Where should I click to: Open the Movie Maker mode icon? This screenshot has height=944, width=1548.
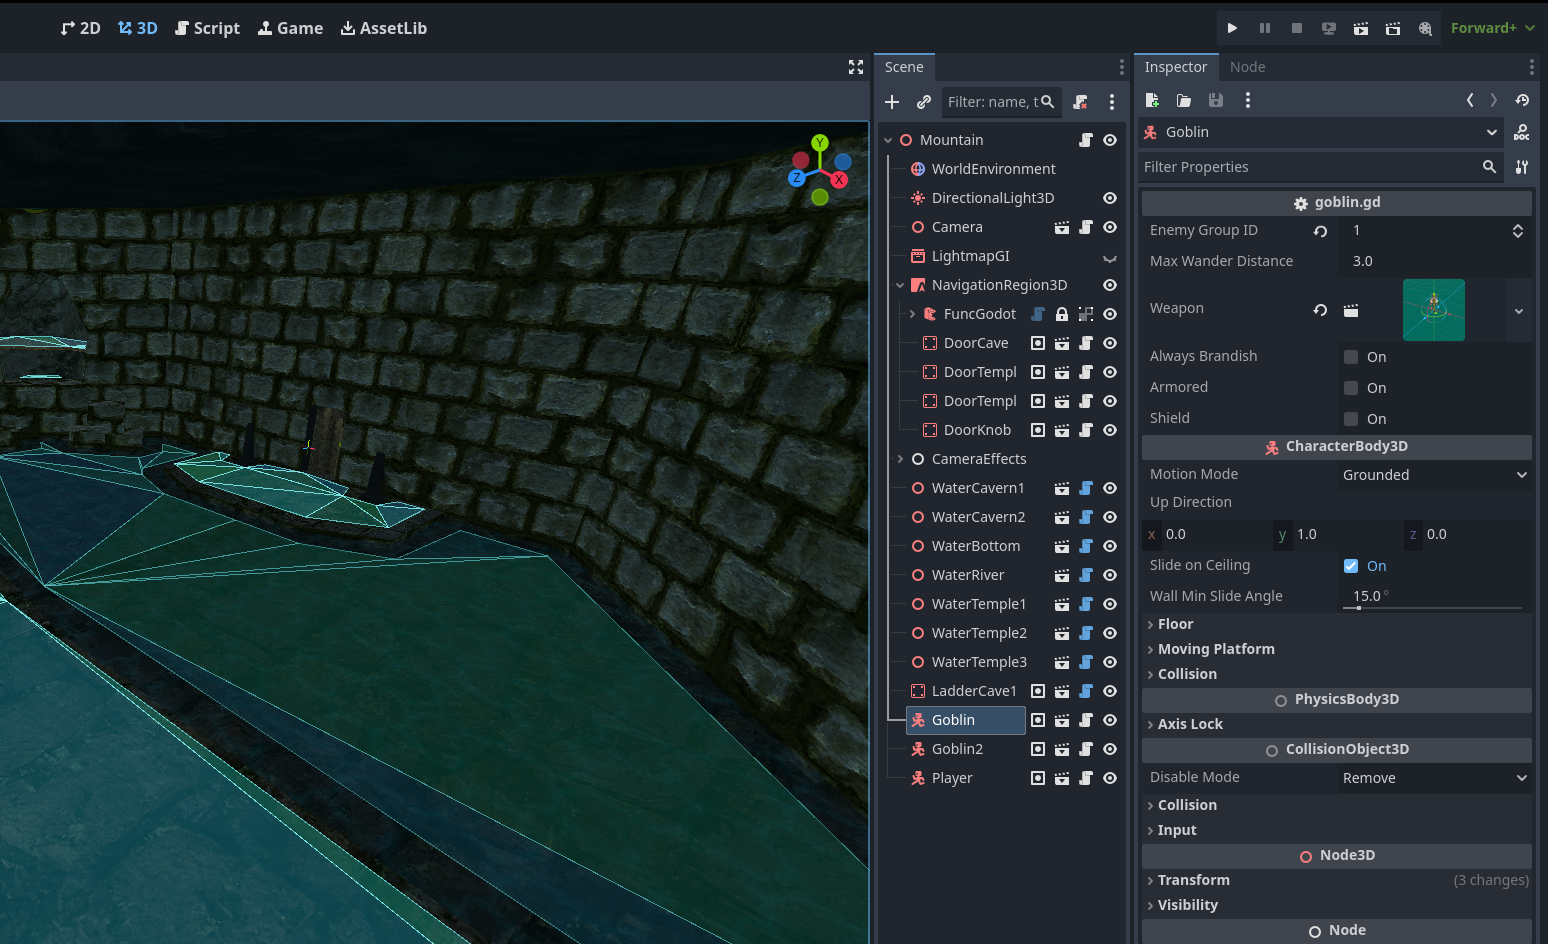1425,28
